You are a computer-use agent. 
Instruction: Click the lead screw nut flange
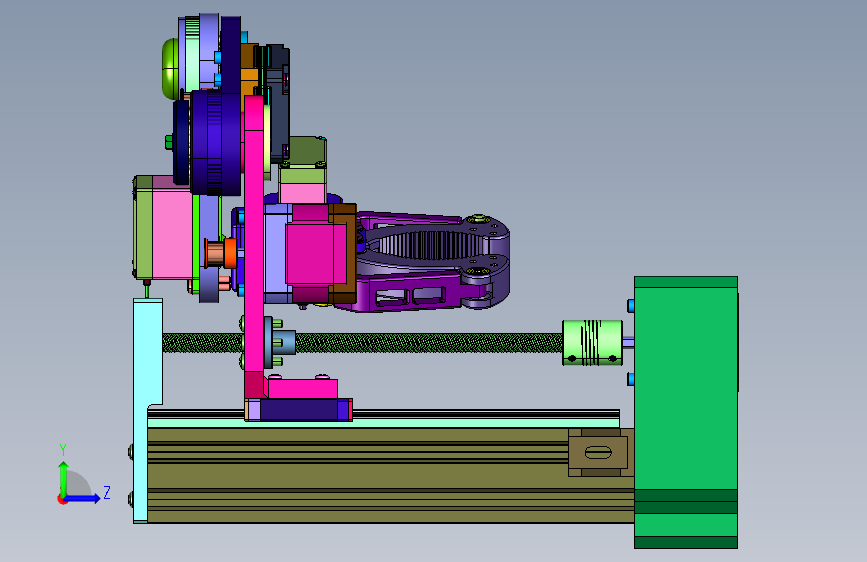[269, 342]
